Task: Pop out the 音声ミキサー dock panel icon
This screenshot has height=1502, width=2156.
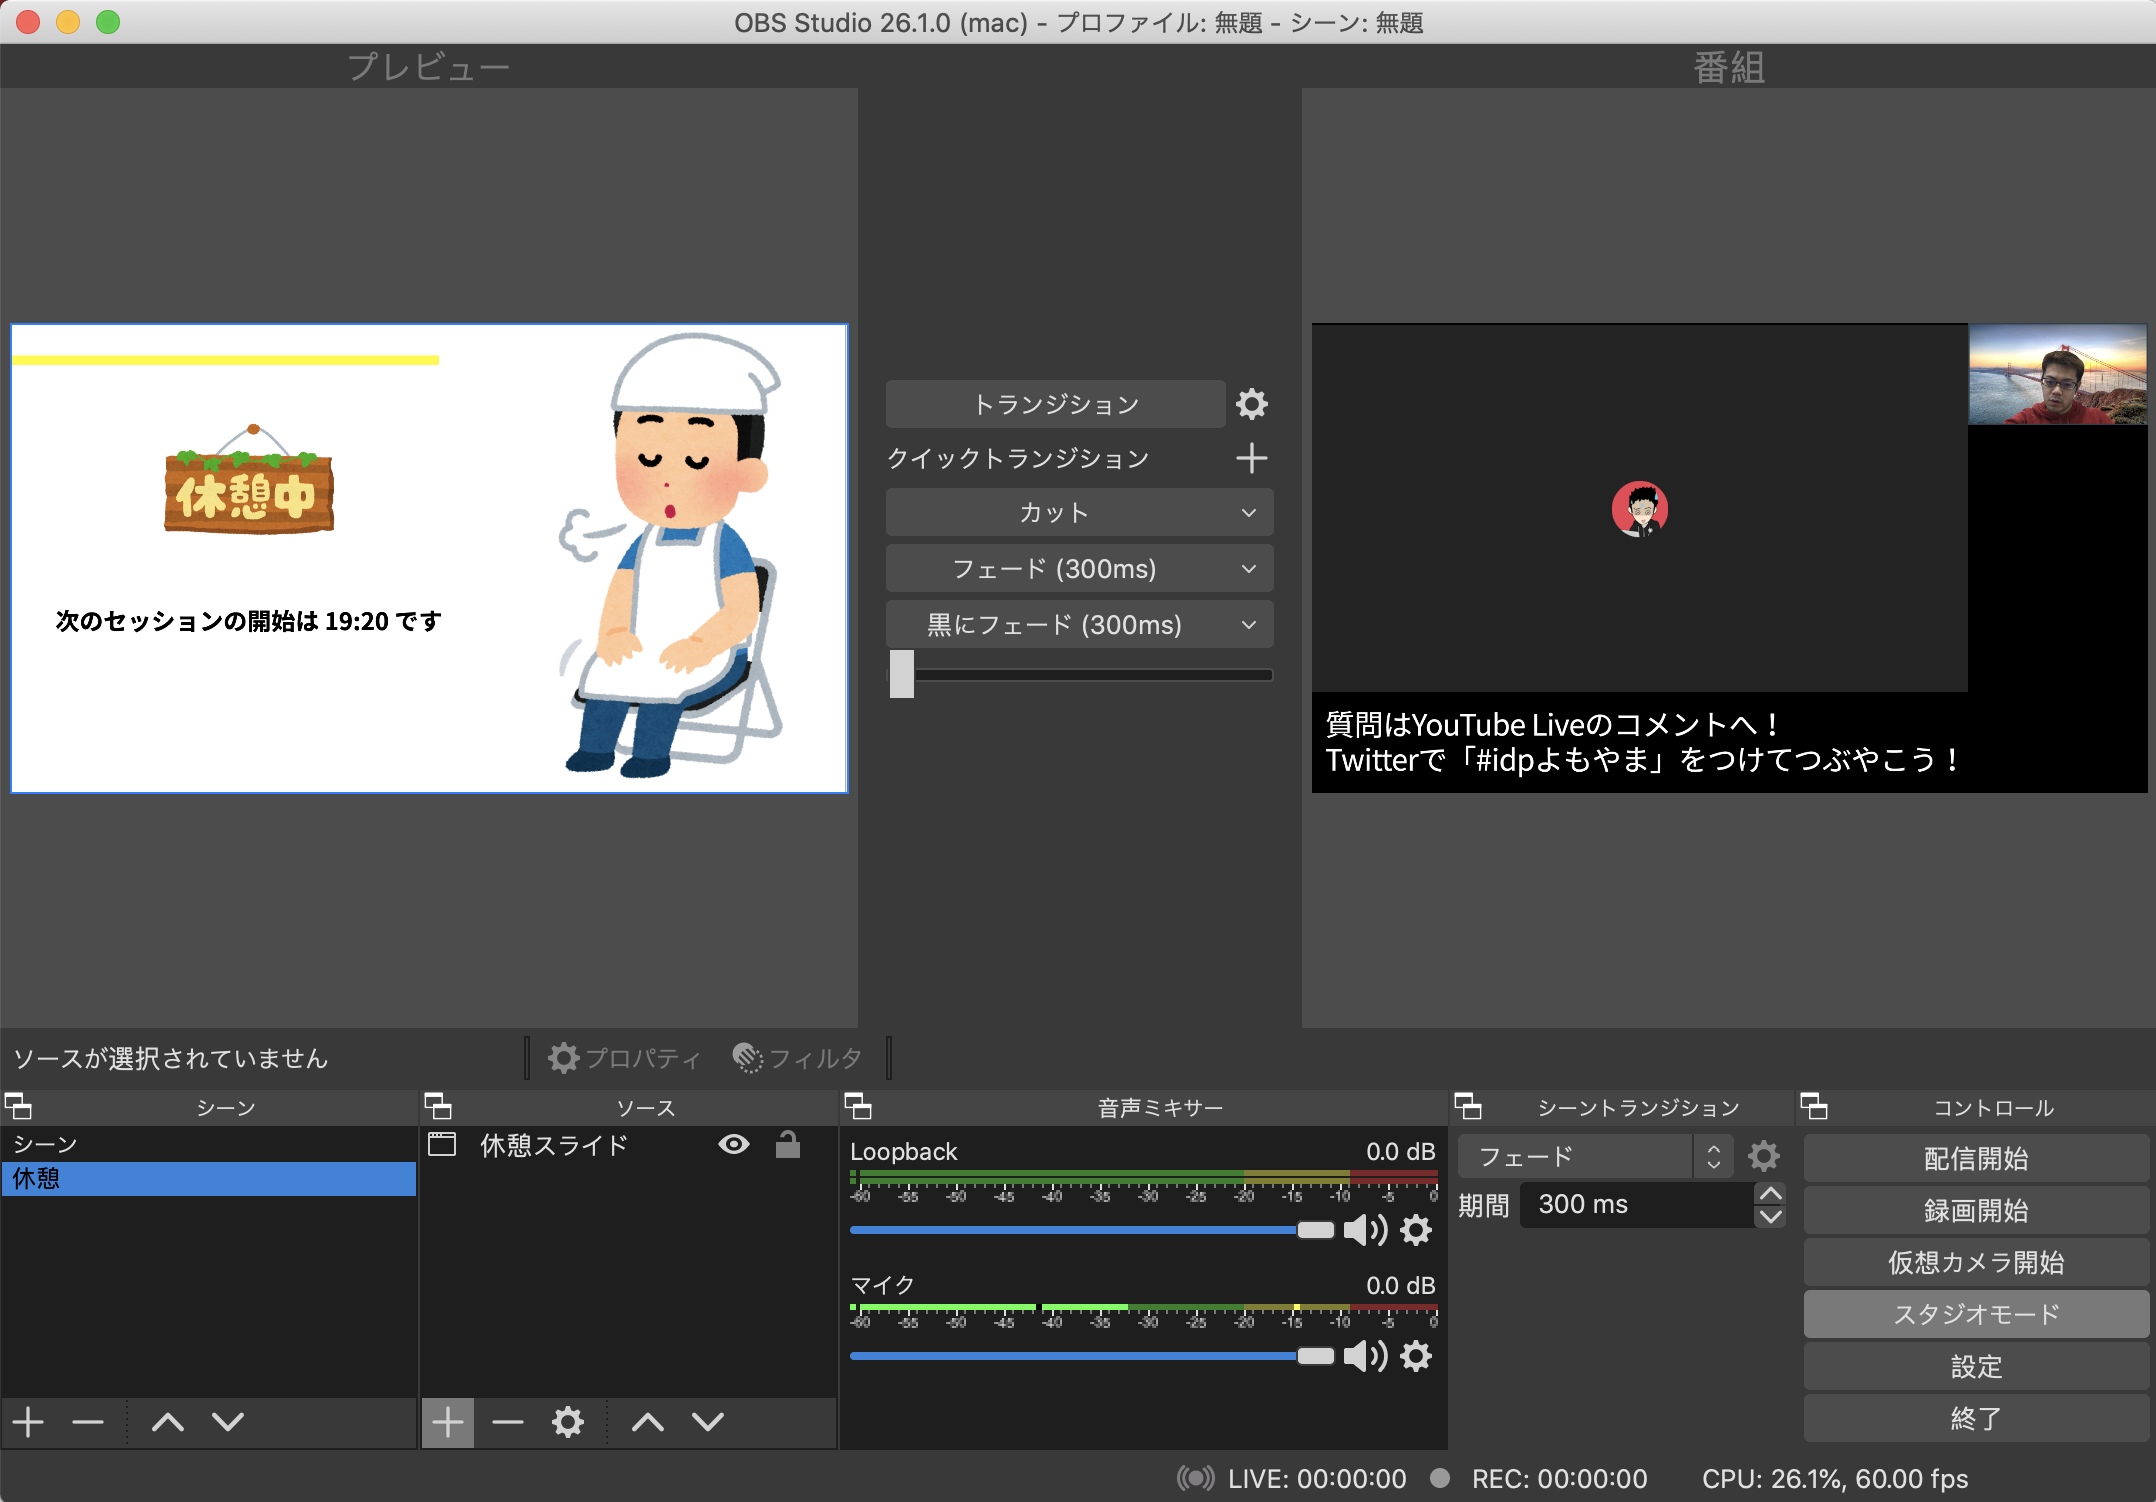Action: 859,1107
